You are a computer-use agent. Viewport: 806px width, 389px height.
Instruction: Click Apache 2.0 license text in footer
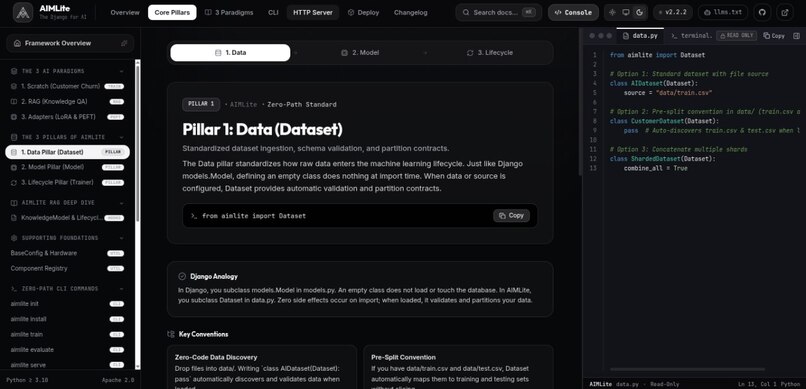click(118, 380)
